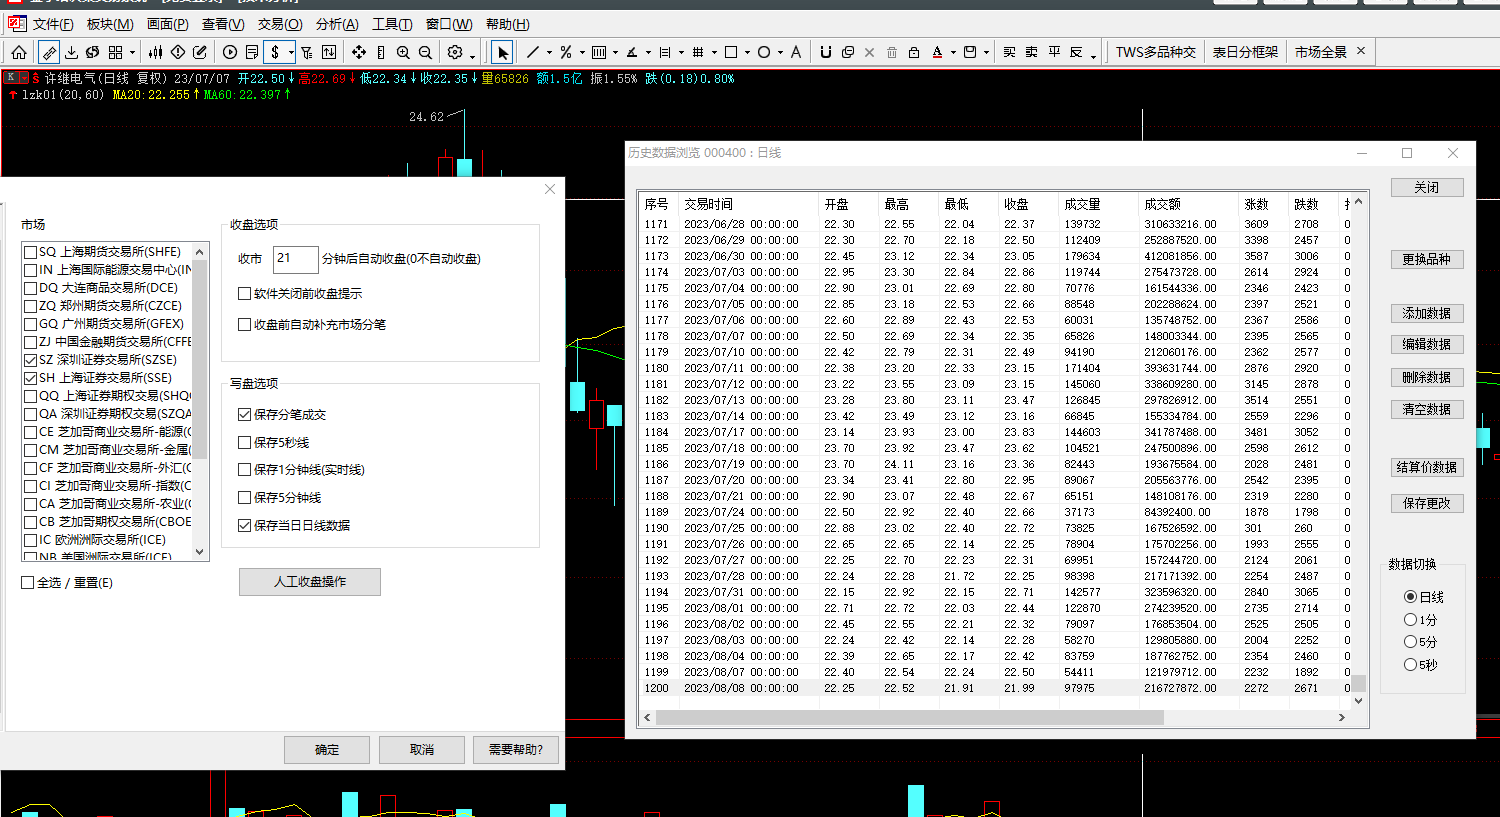Click 保存更改 button
1500x817 pixels.
[1427, 503]
